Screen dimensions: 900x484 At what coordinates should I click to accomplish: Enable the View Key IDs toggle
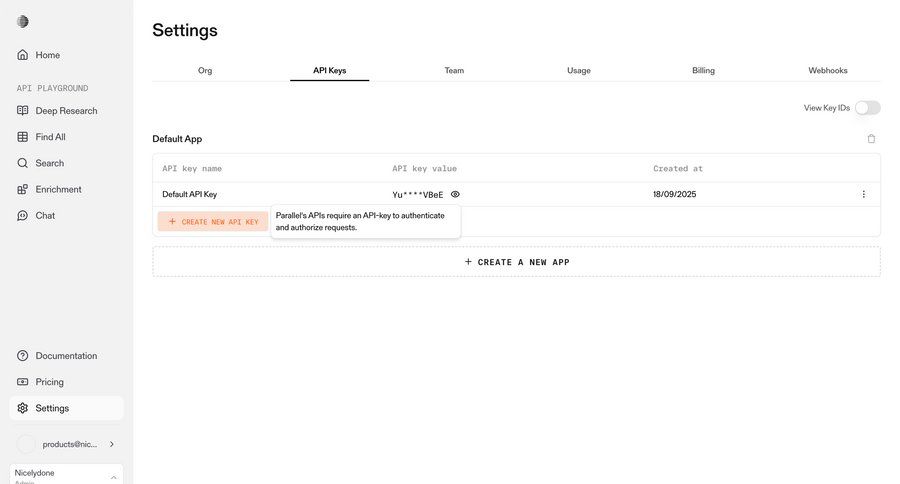(x=867, y=108)
